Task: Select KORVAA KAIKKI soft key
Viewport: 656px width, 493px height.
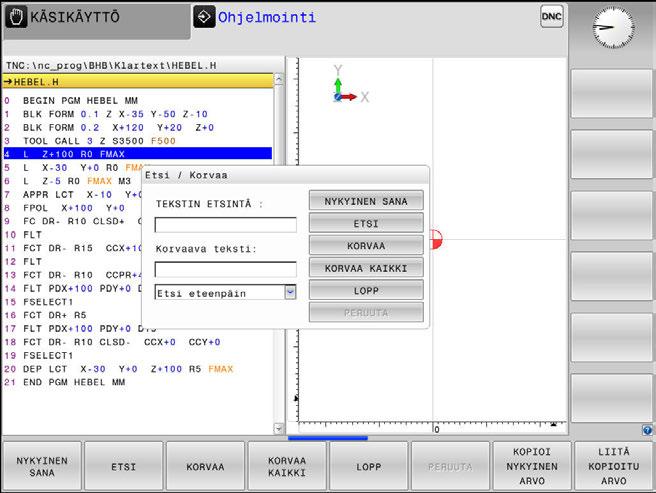Action: [287, 466]
